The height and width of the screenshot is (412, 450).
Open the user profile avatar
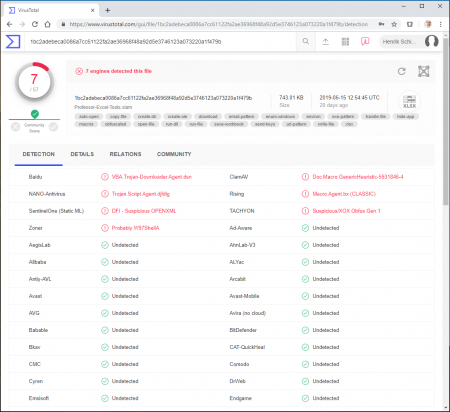(431, 41)
